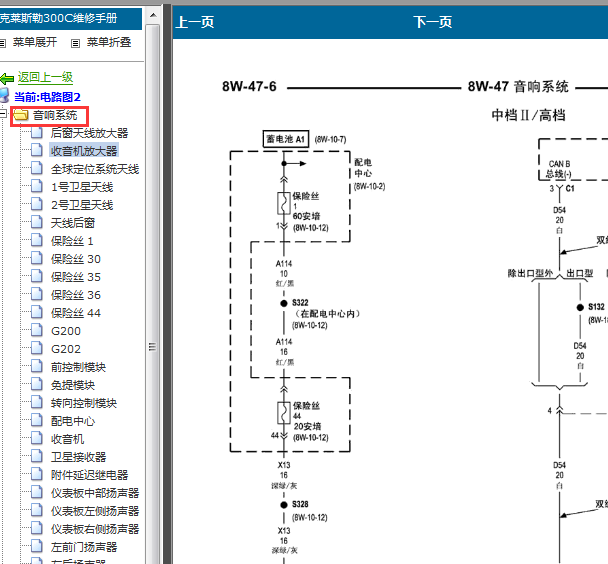Open 仪表板左侧扬声器 page
Image resolution: width=608 pixels, height=564 pixels.
(x=95, y=511)
